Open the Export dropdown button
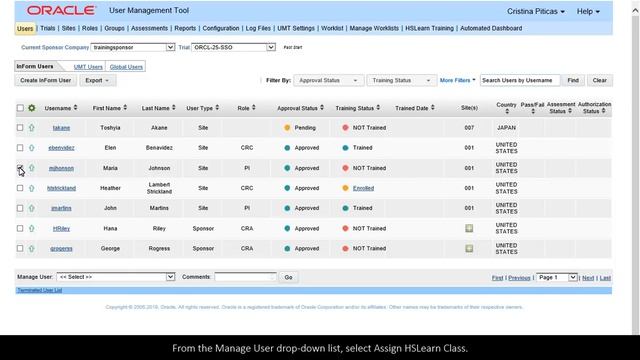The image size is (640, 360). pyautogui.click(x=98, y=80)
